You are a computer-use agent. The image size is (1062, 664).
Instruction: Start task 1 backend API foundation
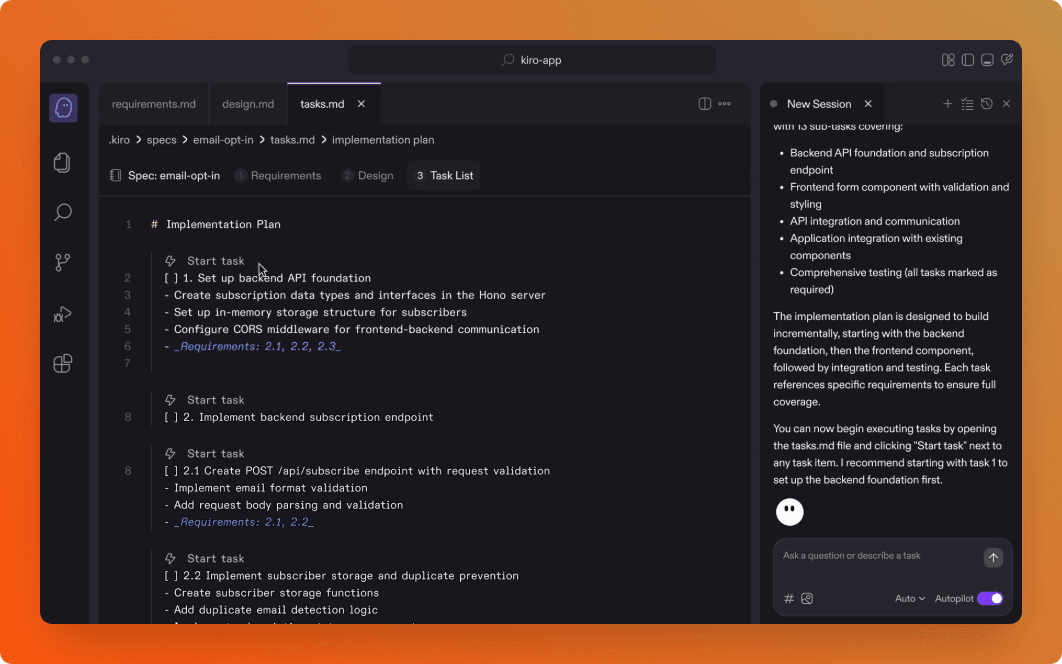click(213, 260)
